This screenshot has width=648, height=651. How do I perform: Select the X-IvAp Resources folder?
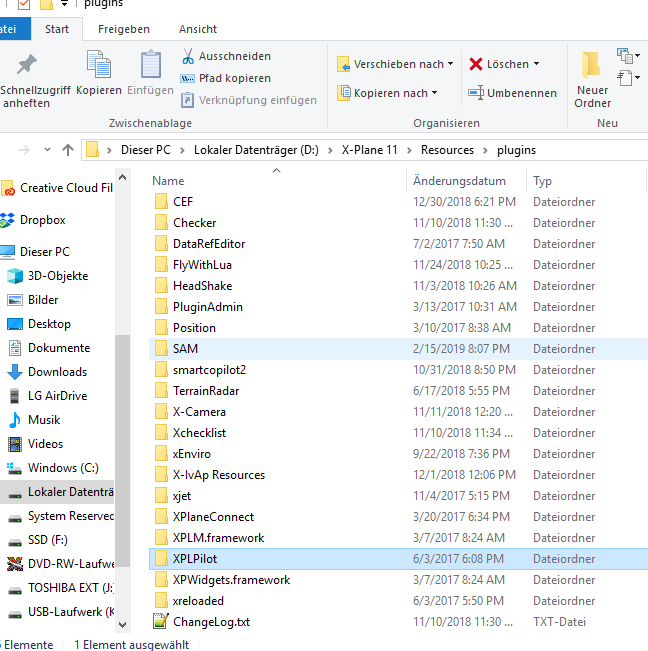coord(398,475)
